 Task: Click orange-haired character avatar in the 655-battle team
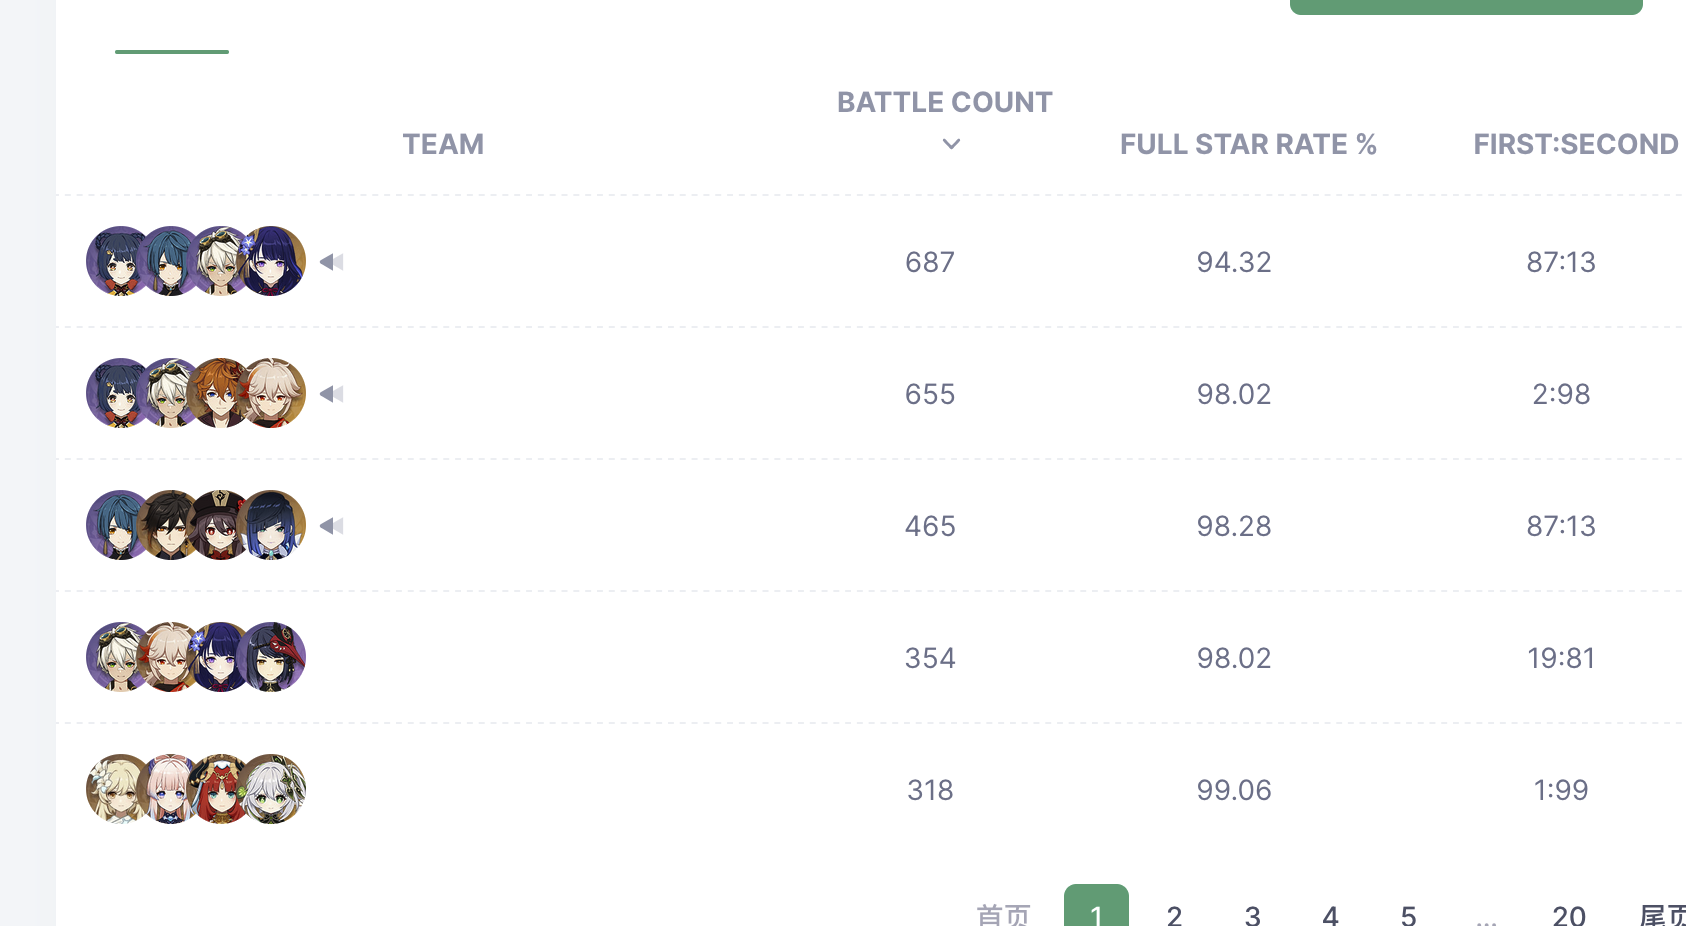coord(221,393)
